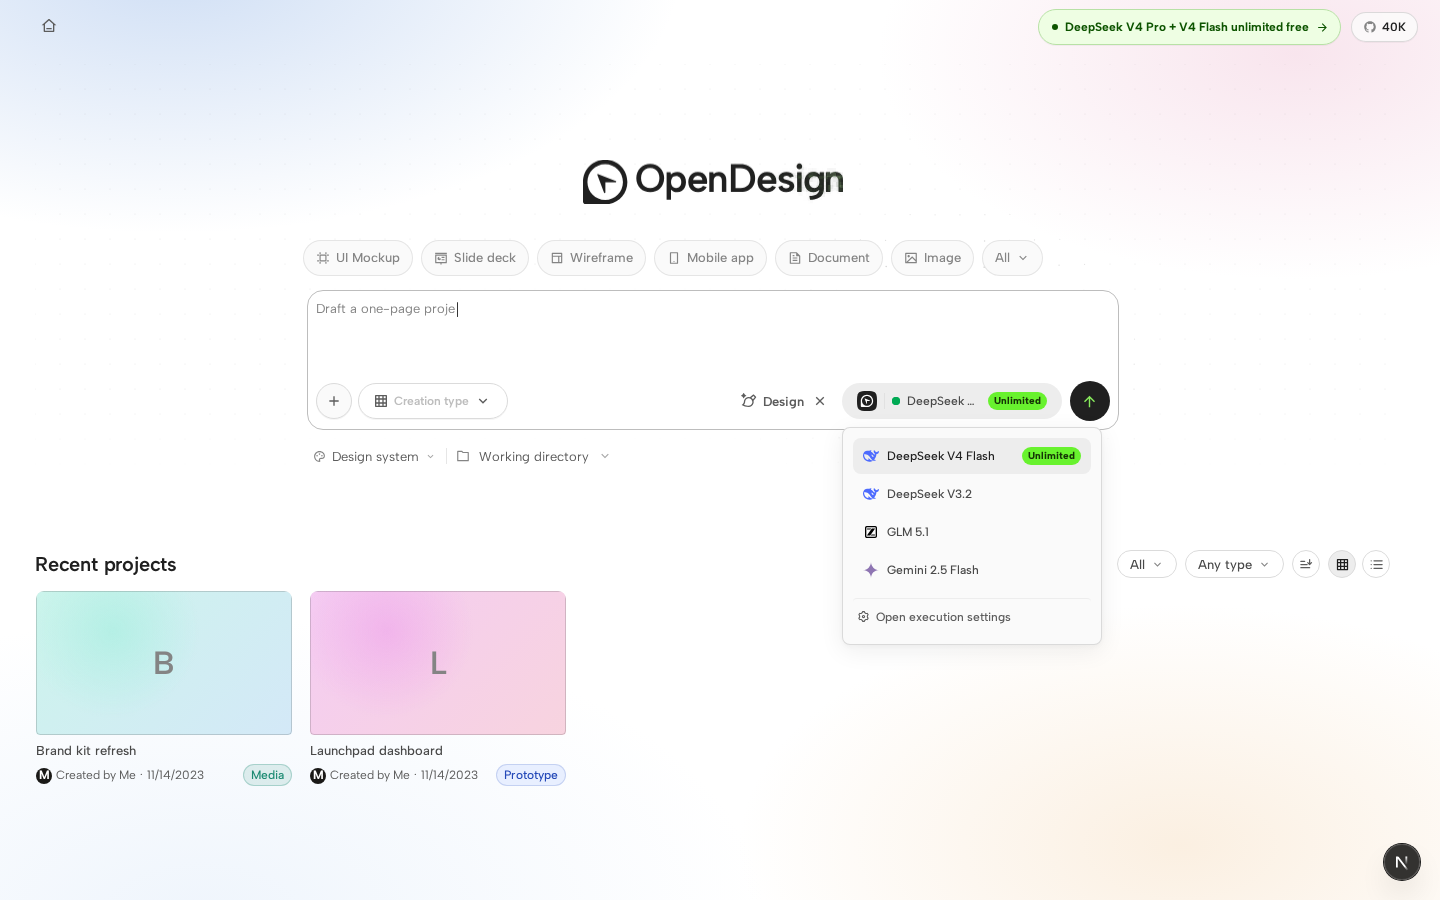
Task: Click the Brand kit refresh creator avatar
Action: [44, 775]
